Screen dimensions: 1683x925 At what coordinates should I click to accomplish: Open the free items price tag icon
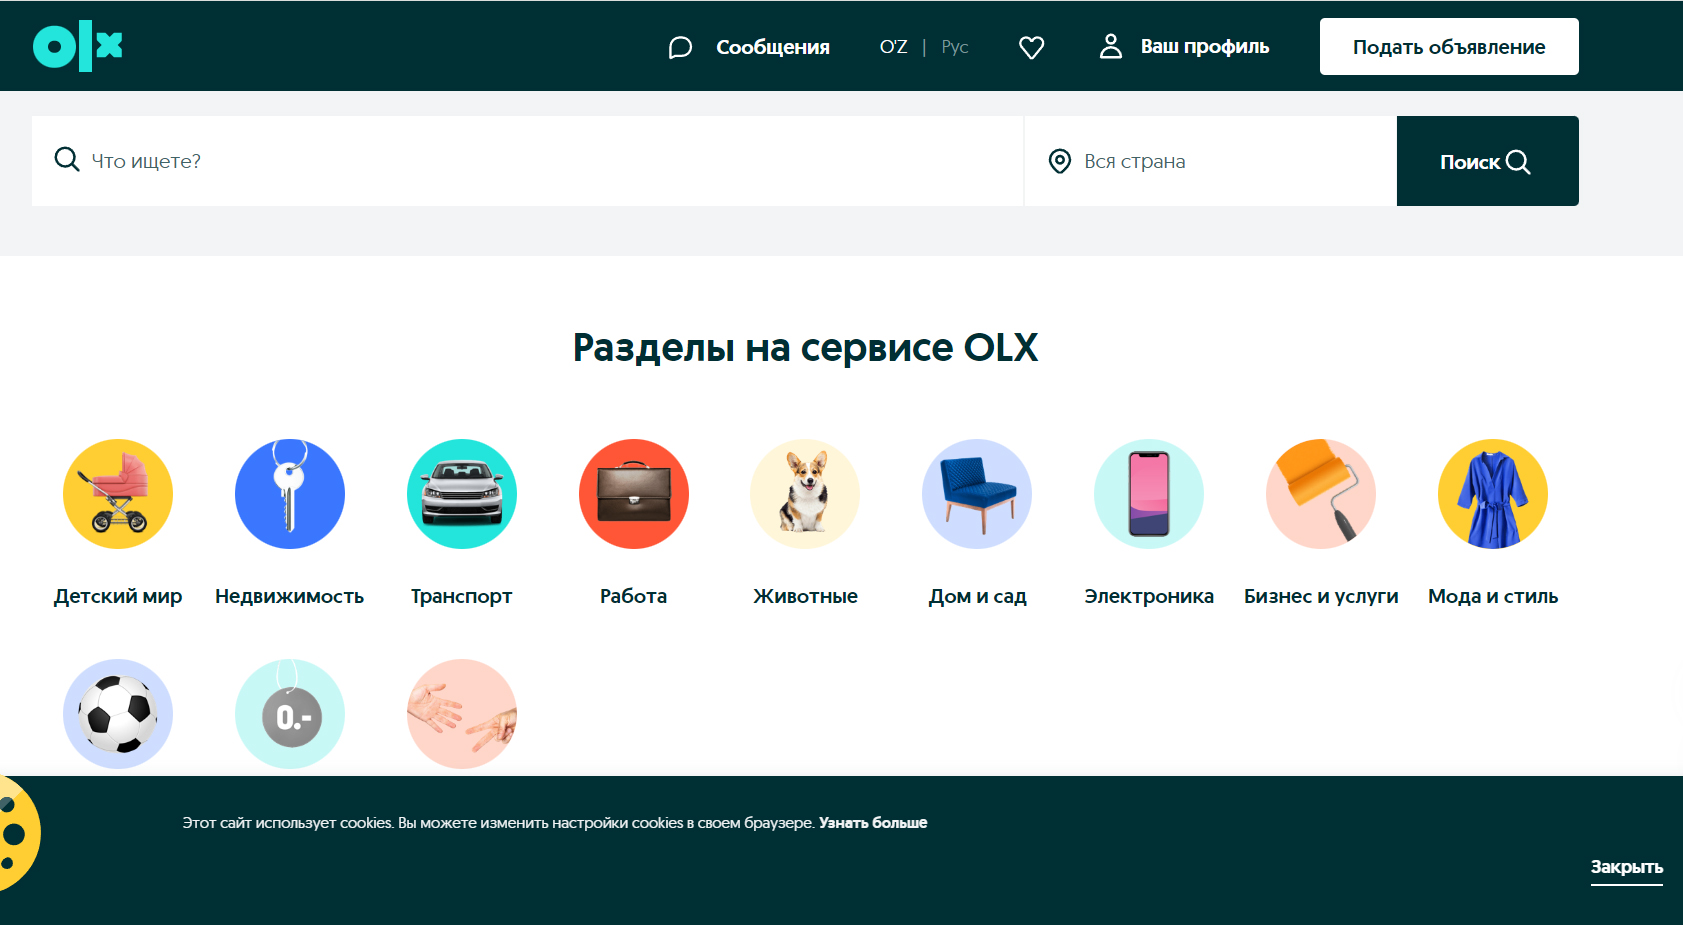pos(290,714)
